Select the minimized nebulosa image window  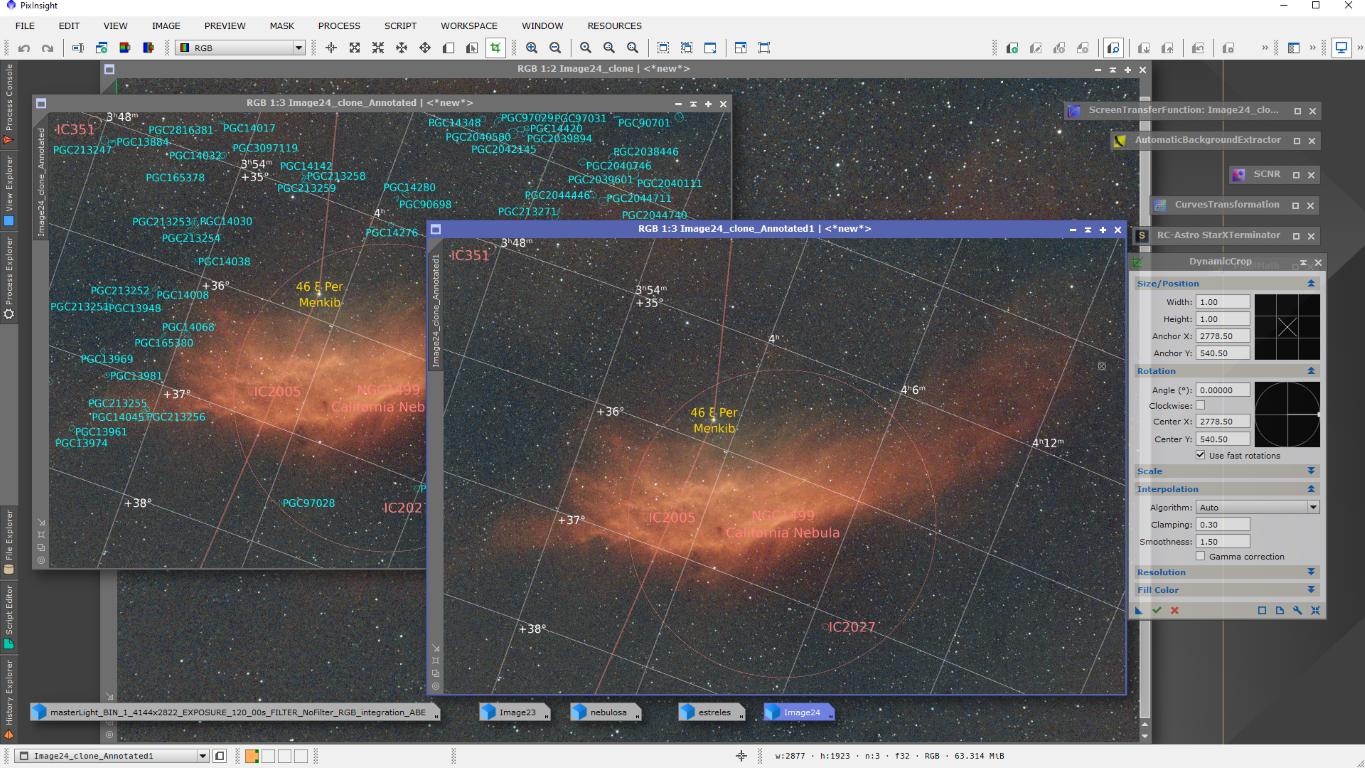tap(607, 712)
